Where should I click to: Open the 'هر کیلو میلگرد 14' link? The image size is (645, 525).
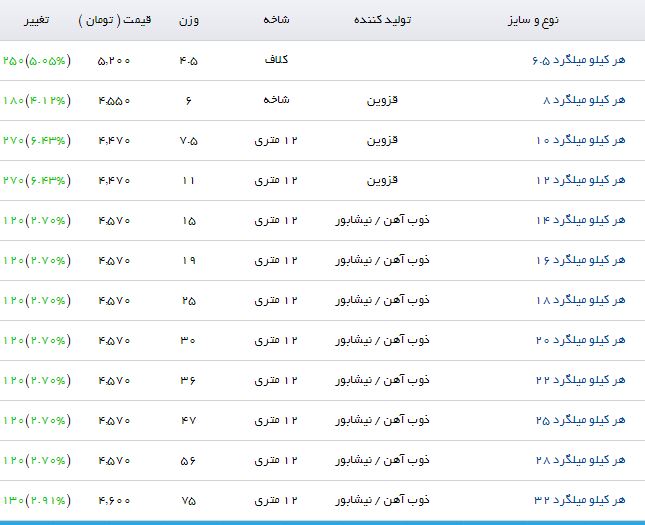[x=580, y=221]
